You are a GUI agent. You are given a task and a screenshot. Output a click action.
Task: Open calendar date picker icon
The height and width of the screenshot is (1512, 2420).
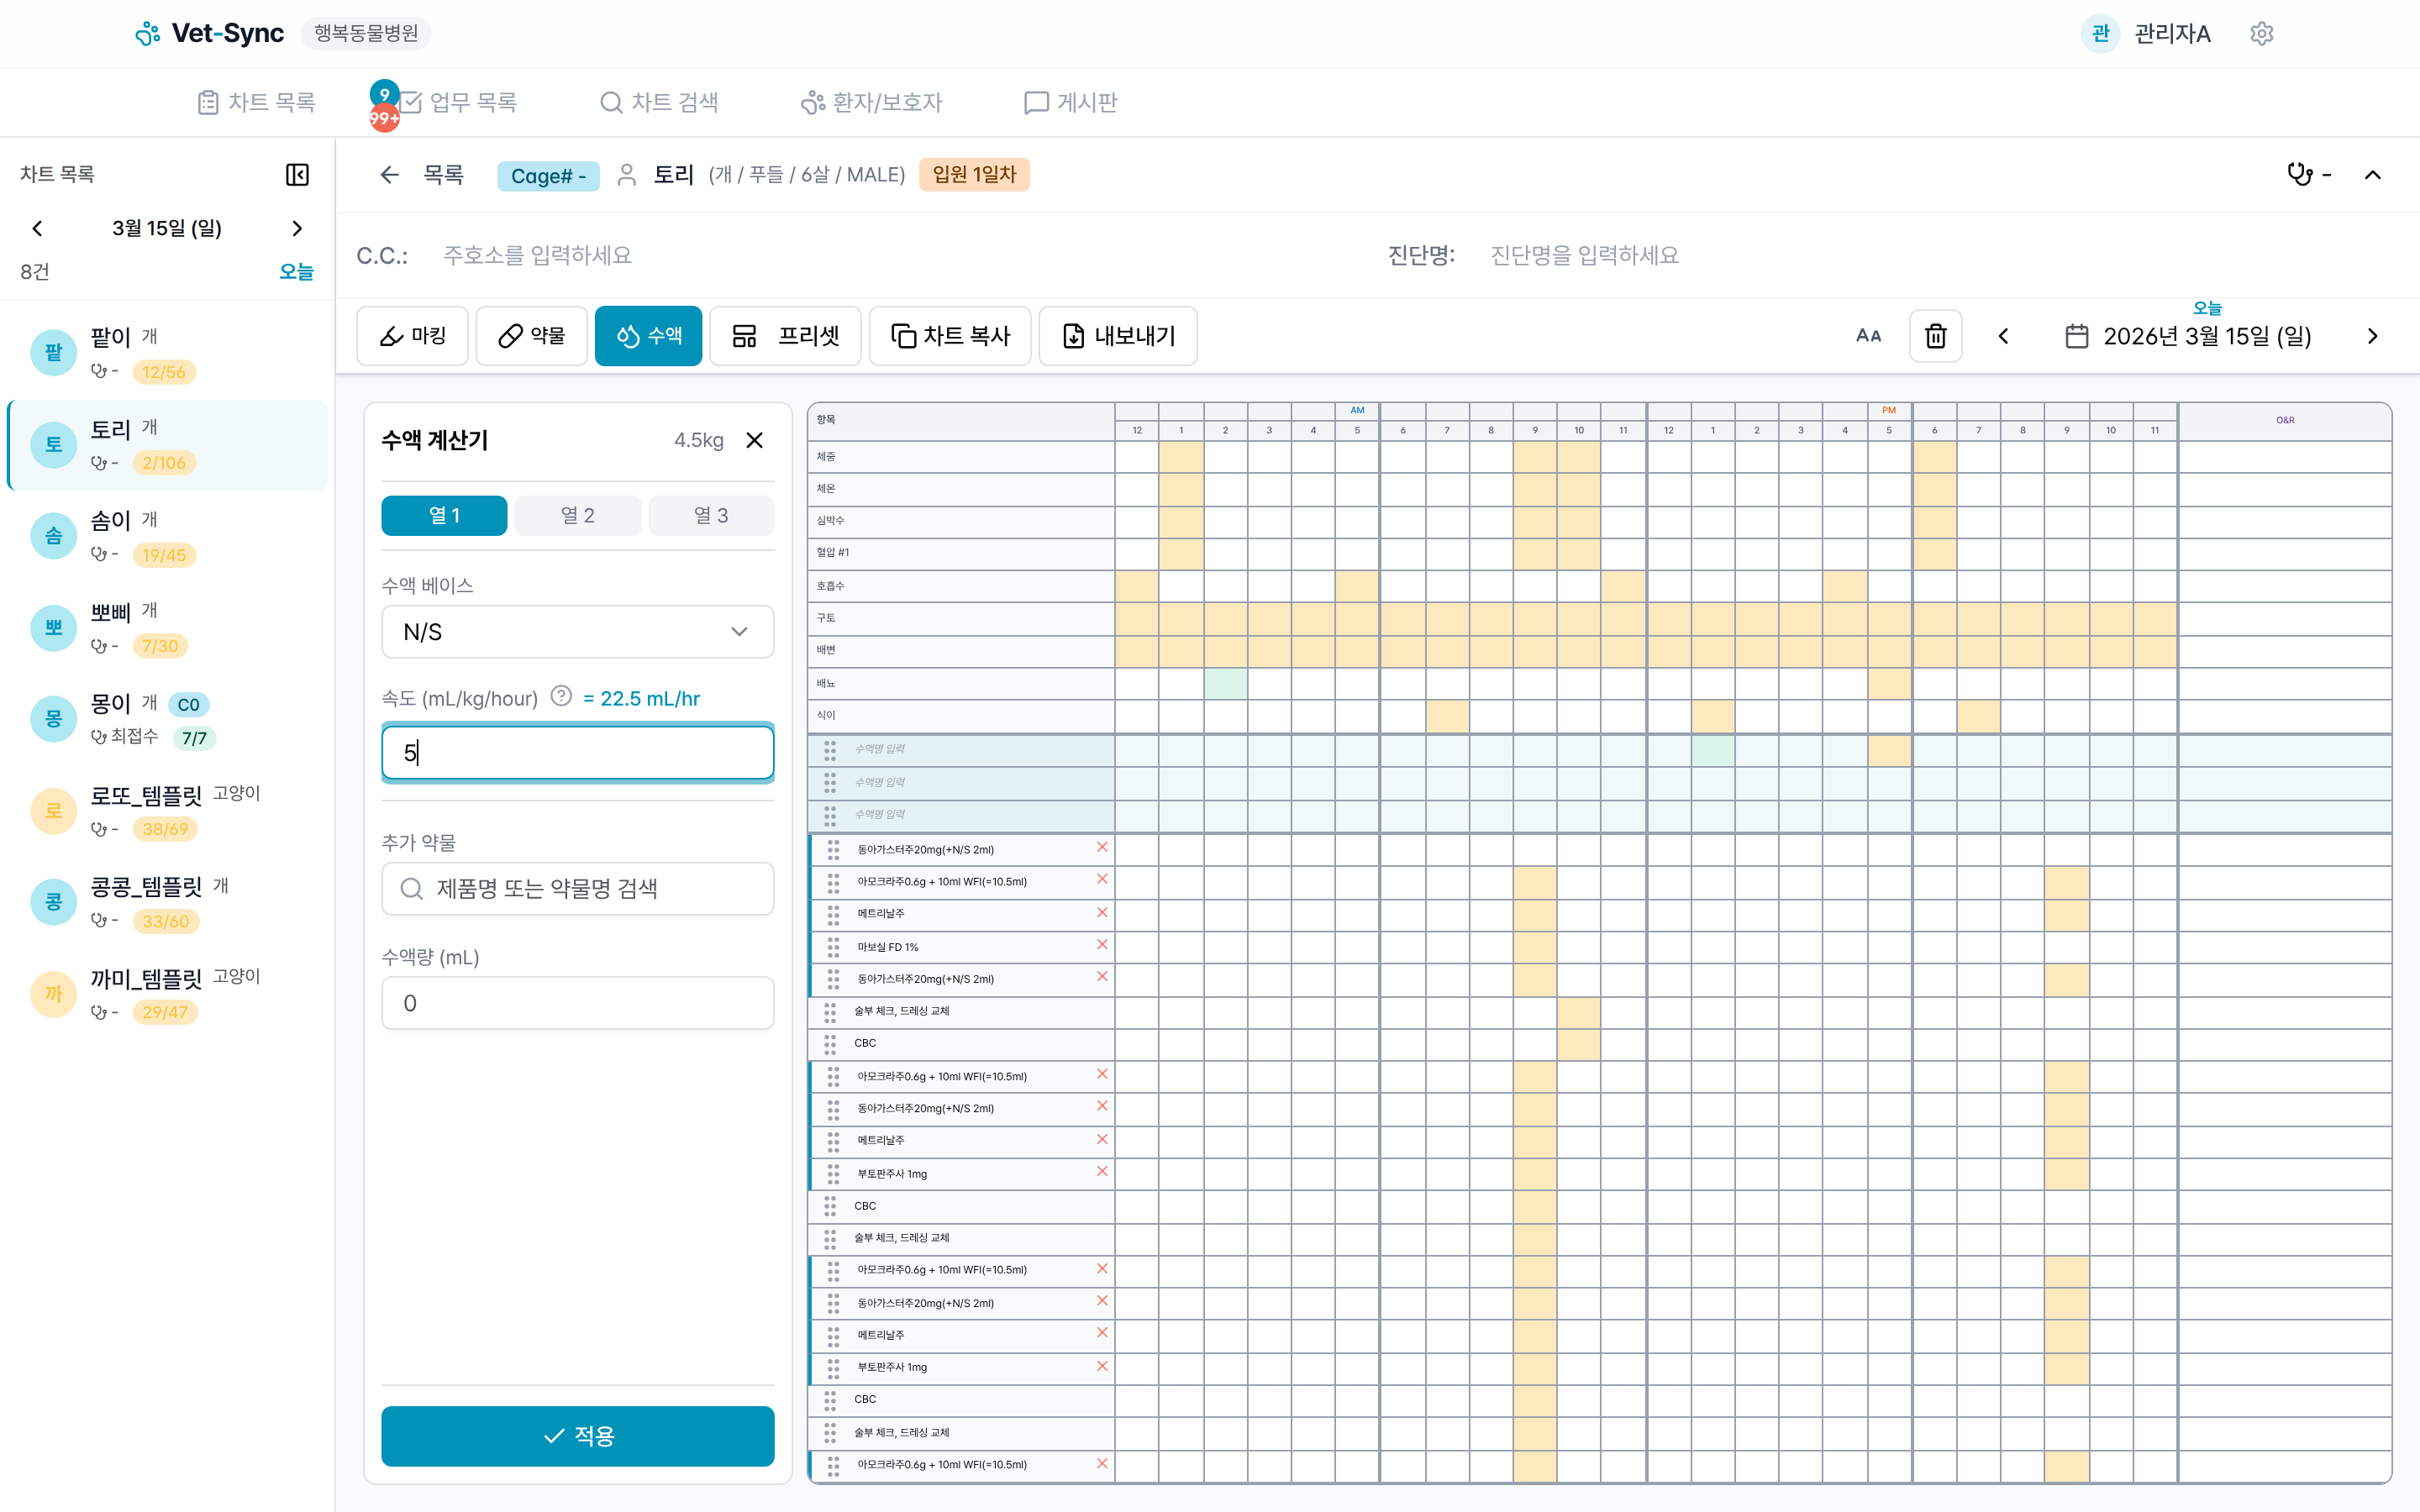click(2076, 336)
